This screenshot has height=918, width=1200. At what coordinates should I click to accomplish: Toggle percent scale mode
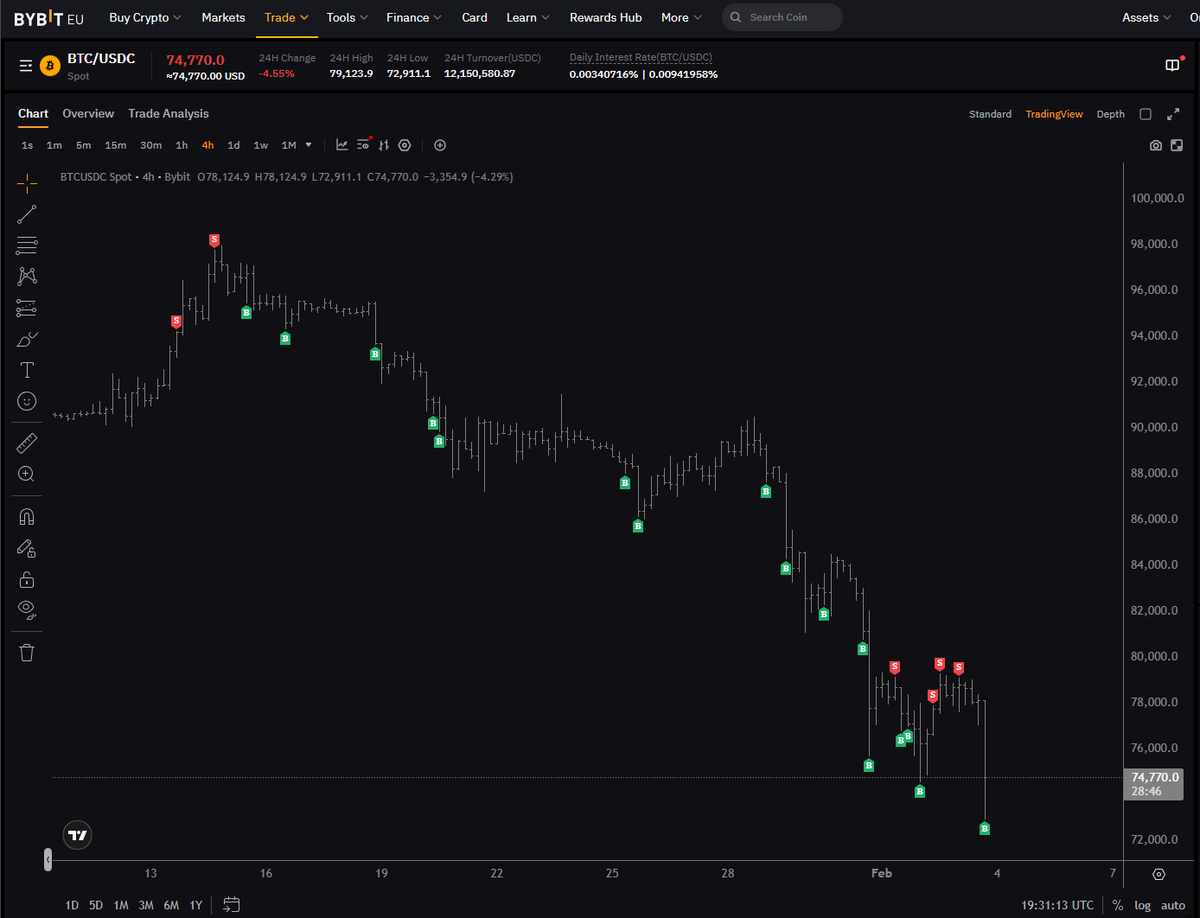[1117, 905]
